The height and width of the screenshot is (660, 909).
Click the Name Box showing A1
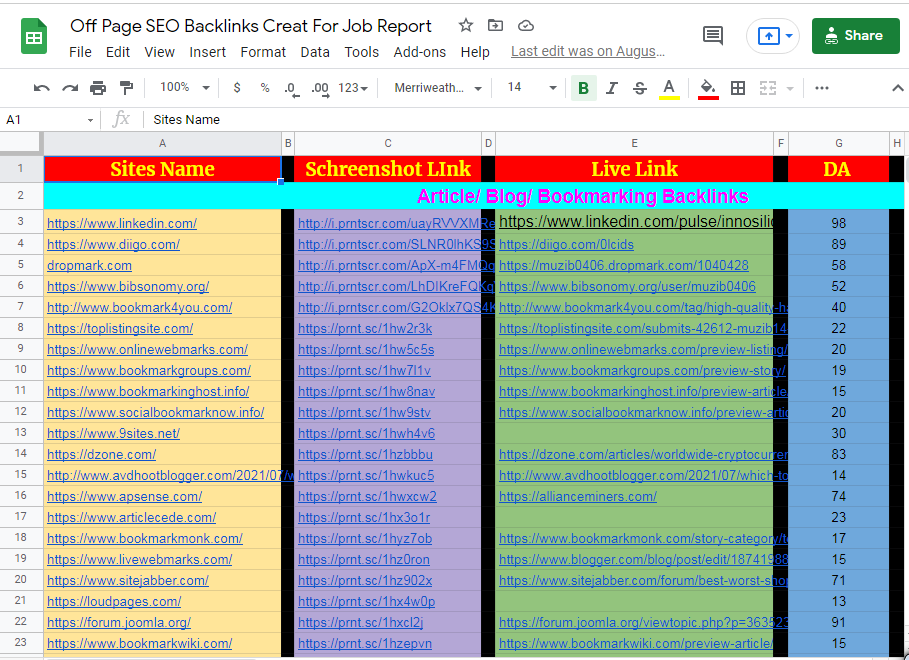(45, 119)
